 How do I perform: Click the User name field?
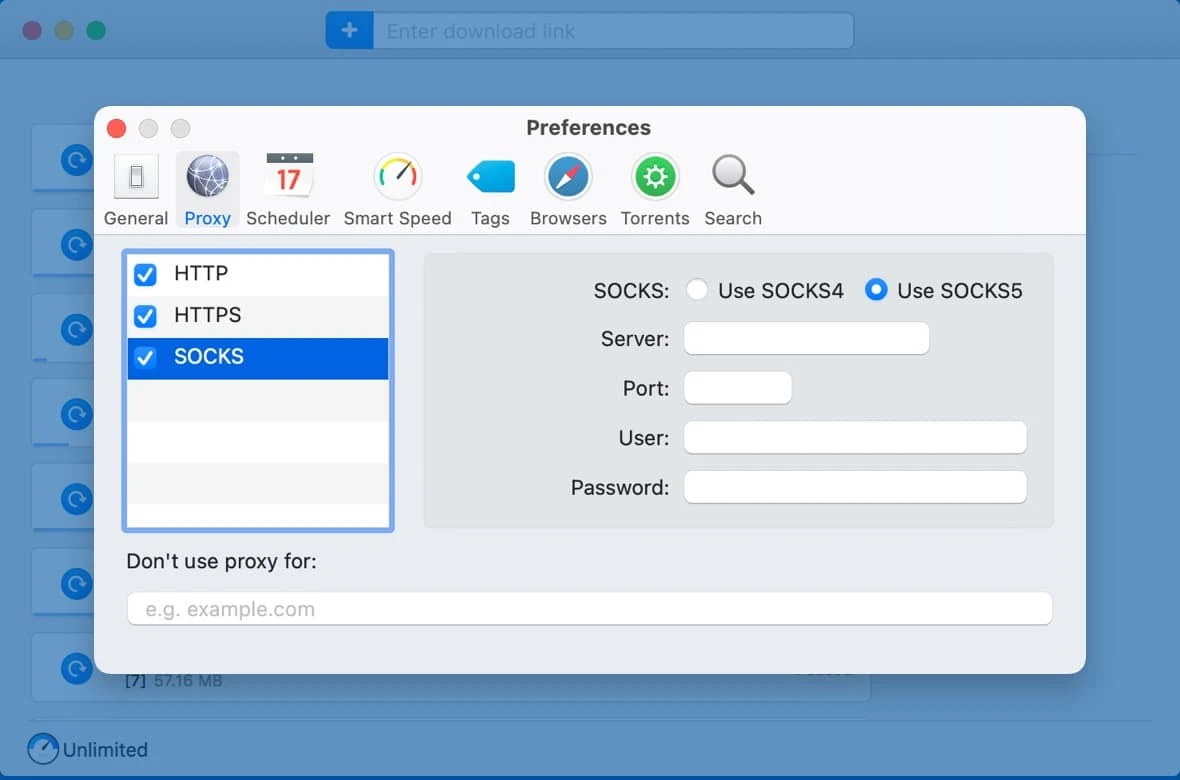click(855, 438)
